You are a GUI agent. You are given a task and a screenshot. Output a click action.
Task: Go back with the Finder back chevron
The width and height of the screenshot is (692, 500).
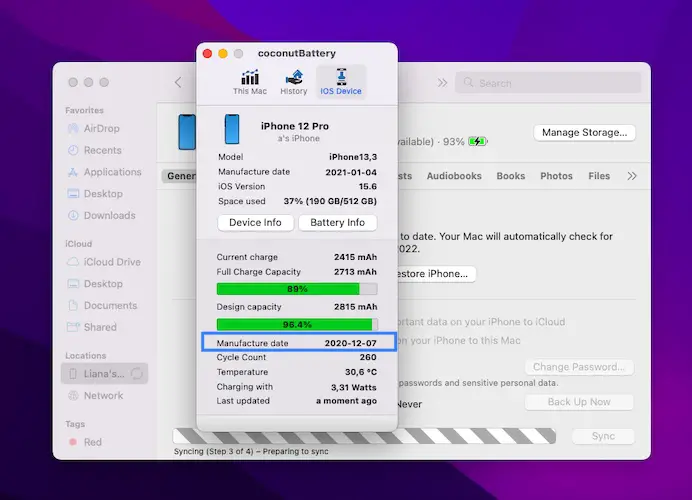pos(178,83)
